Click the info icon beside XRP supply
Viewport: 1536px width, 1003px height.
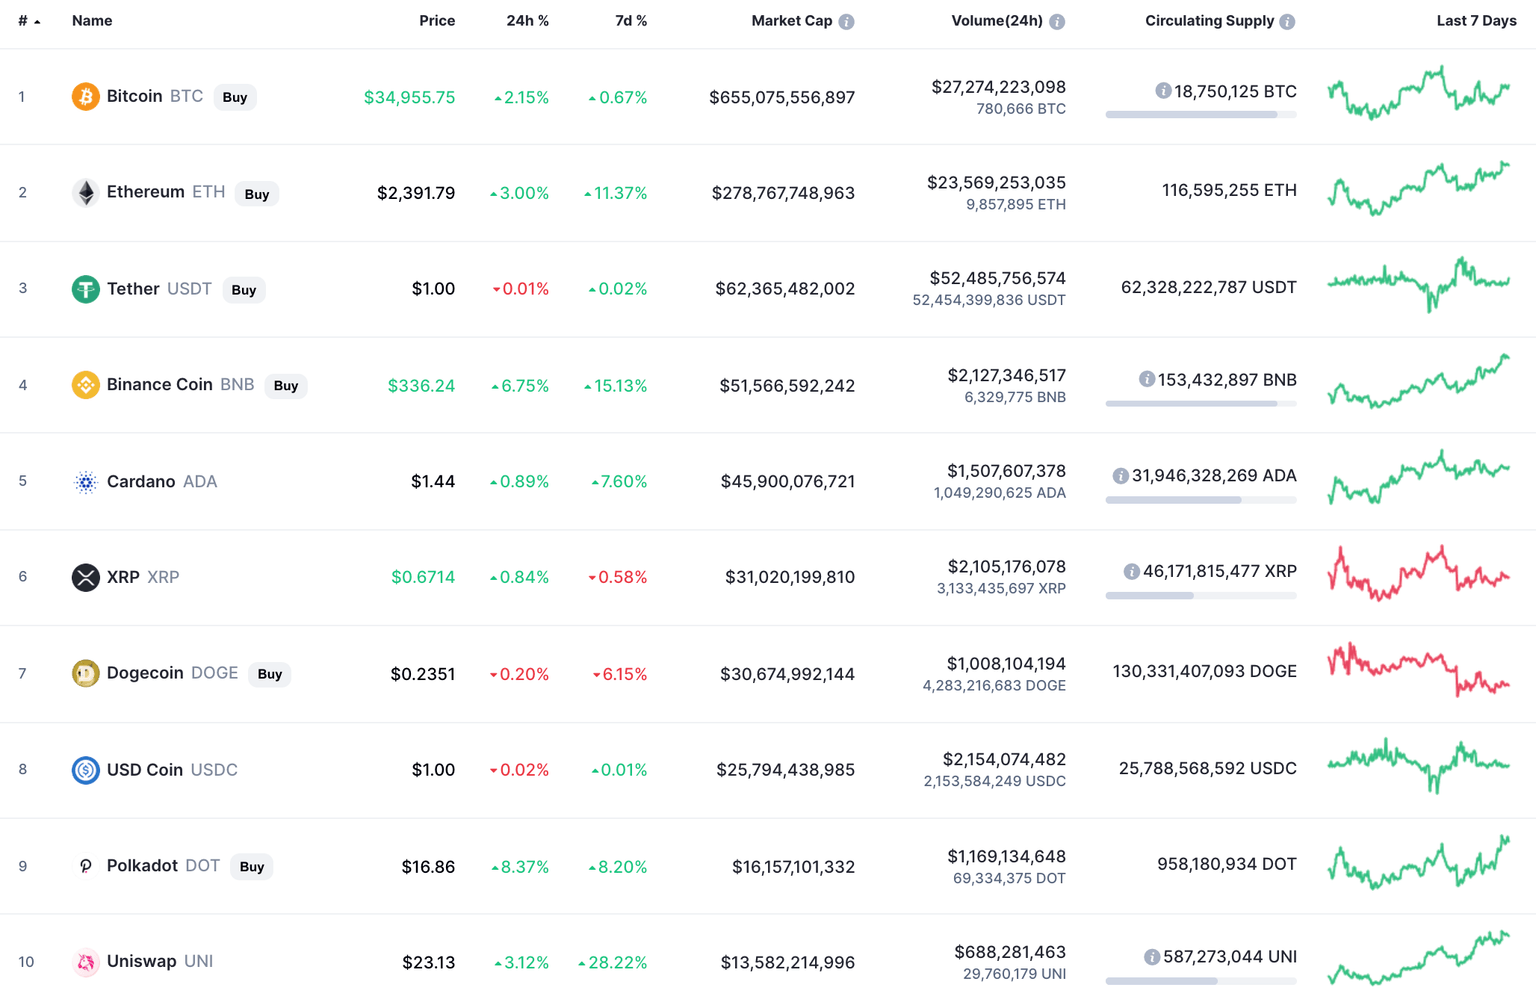(x=1131, y=572)
